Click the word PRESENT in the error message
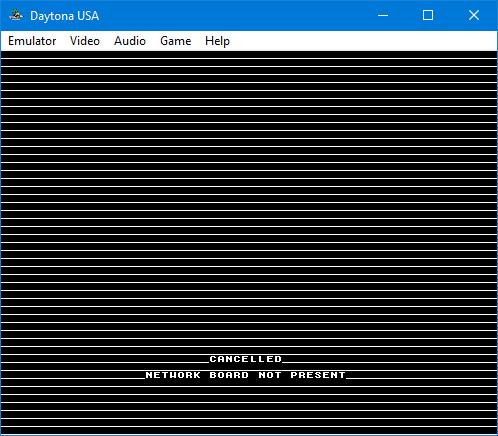Image resolution: width=498 pixels, height=436 pixels. [x=318, y=375]
